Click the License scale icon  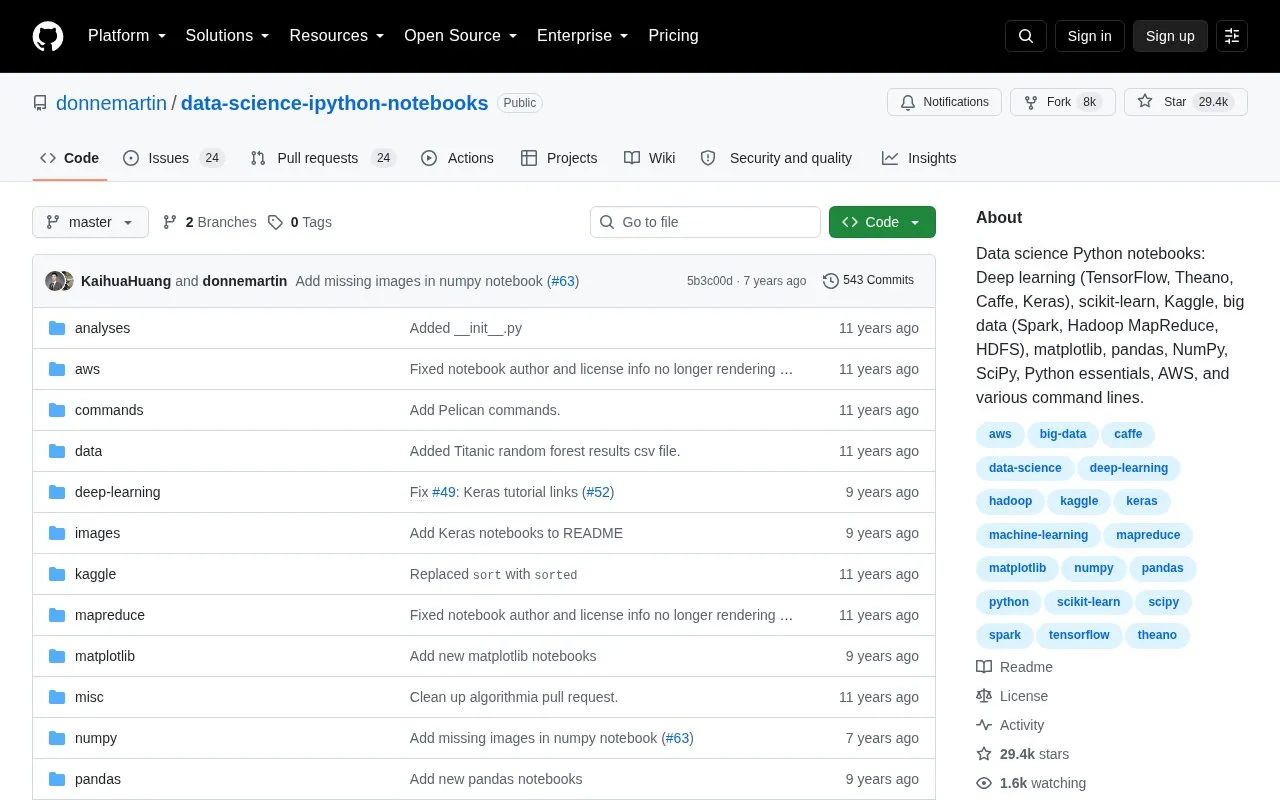[984, 696]
